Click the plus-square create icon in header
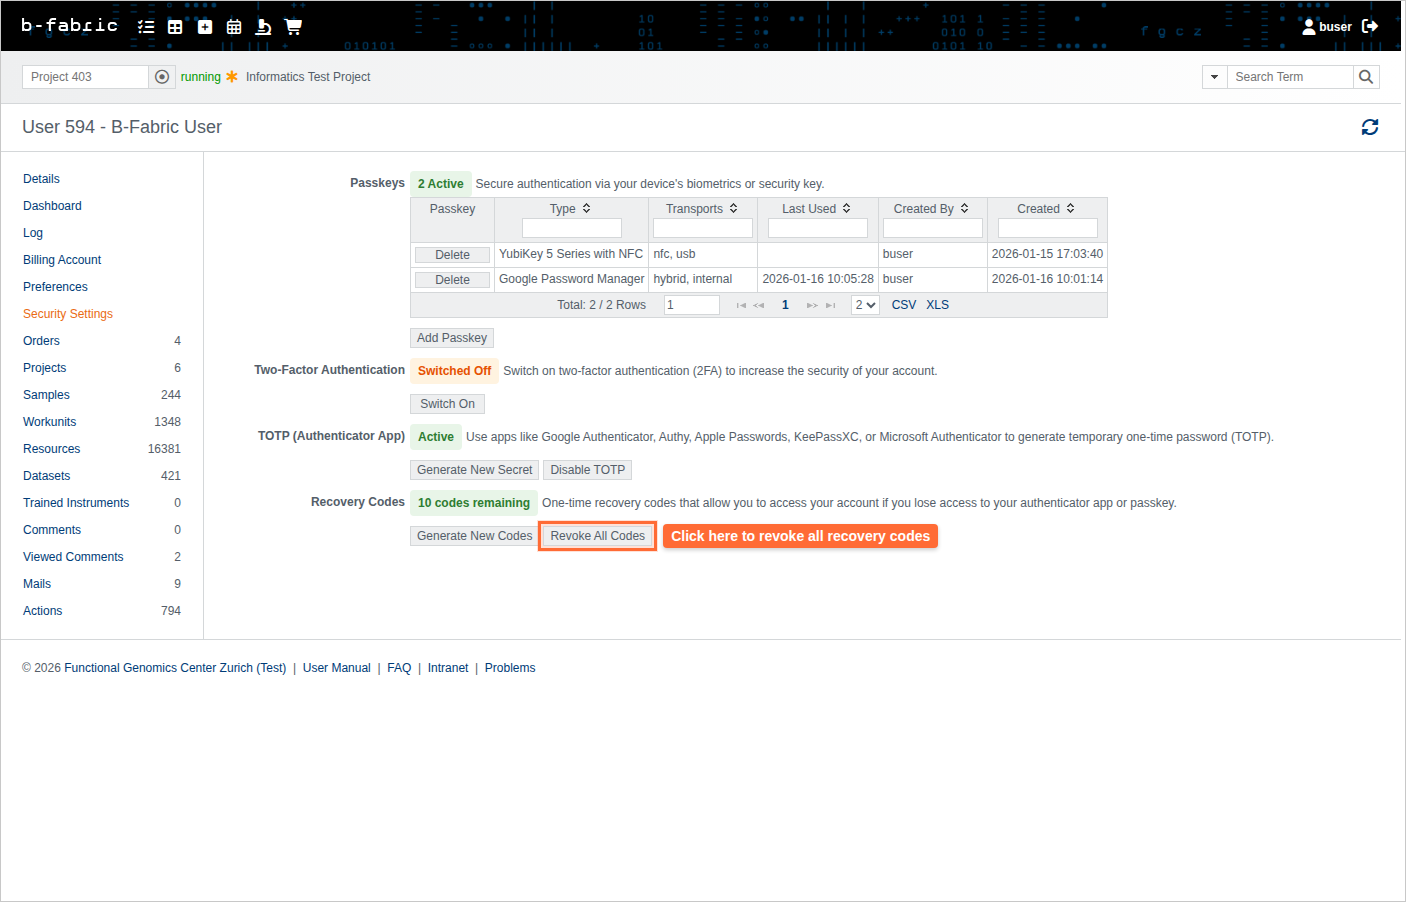This screenshot has width=1406, height=902. [205, 27]
